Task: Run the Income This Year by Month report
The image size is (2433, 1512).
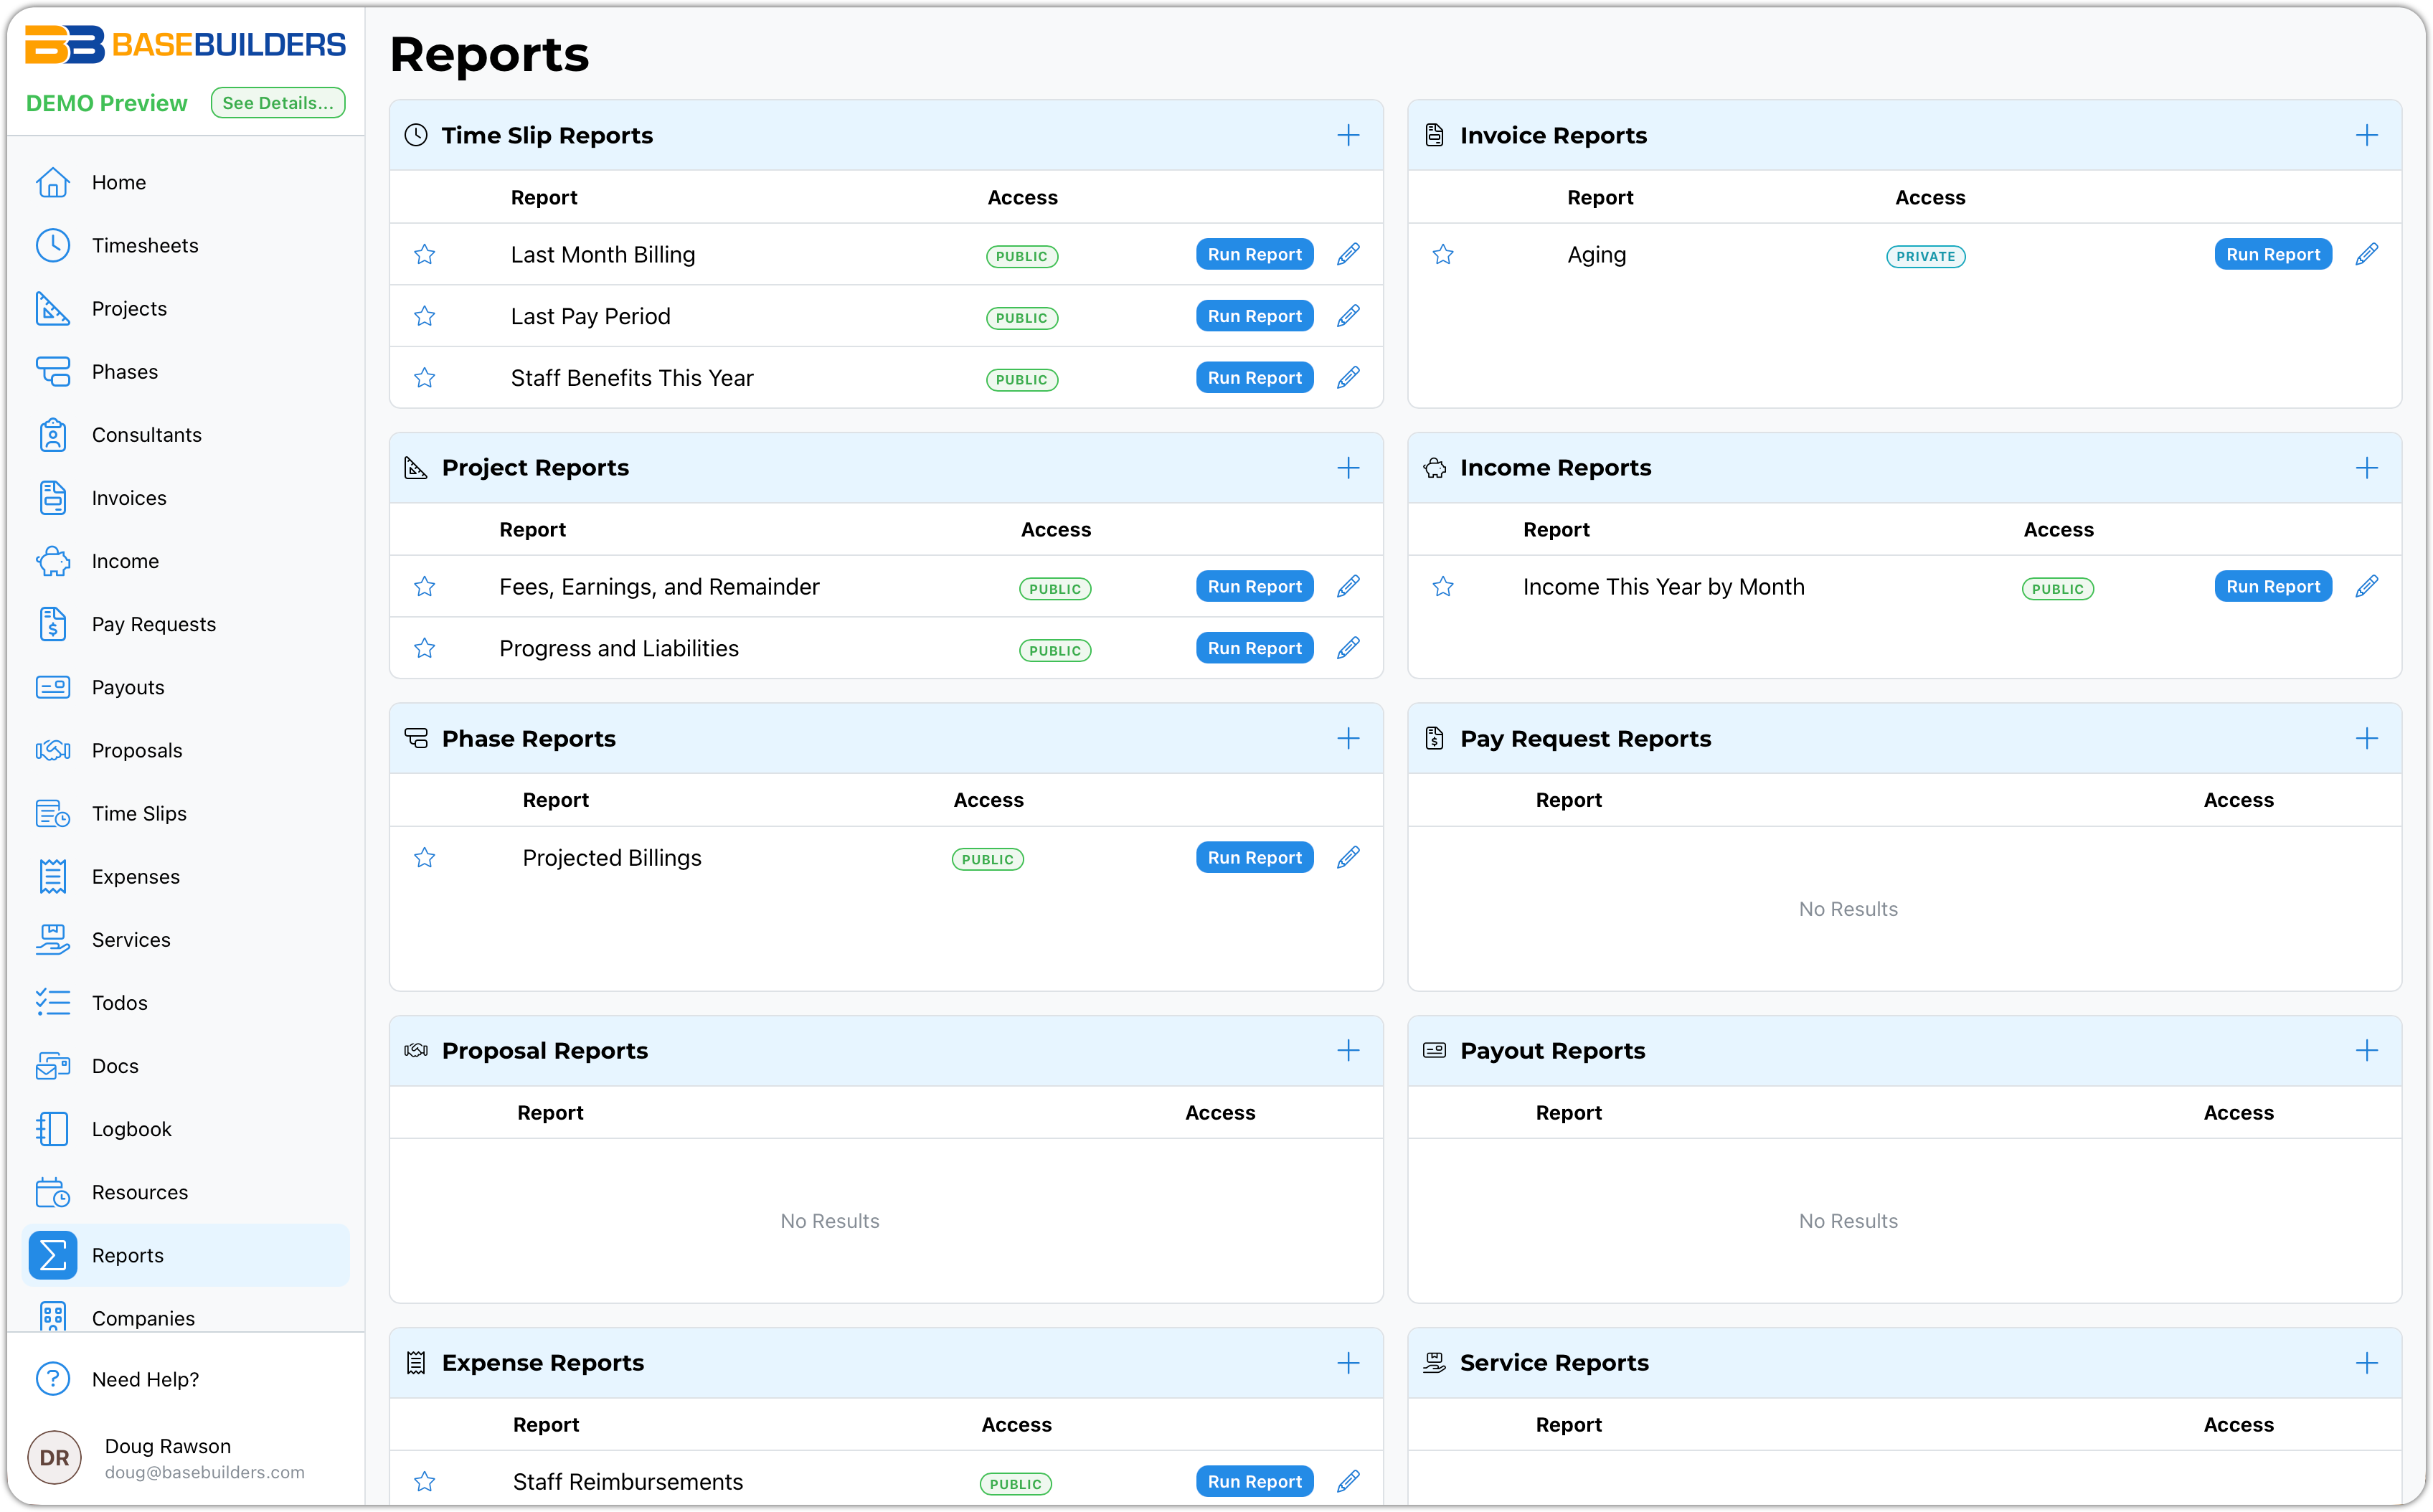Action: (x=2272, y=586)
